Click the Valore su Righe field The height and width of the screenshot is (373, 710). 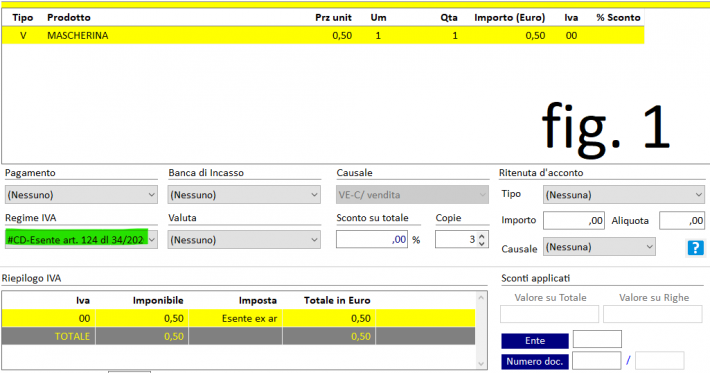(x=652, y=314)
